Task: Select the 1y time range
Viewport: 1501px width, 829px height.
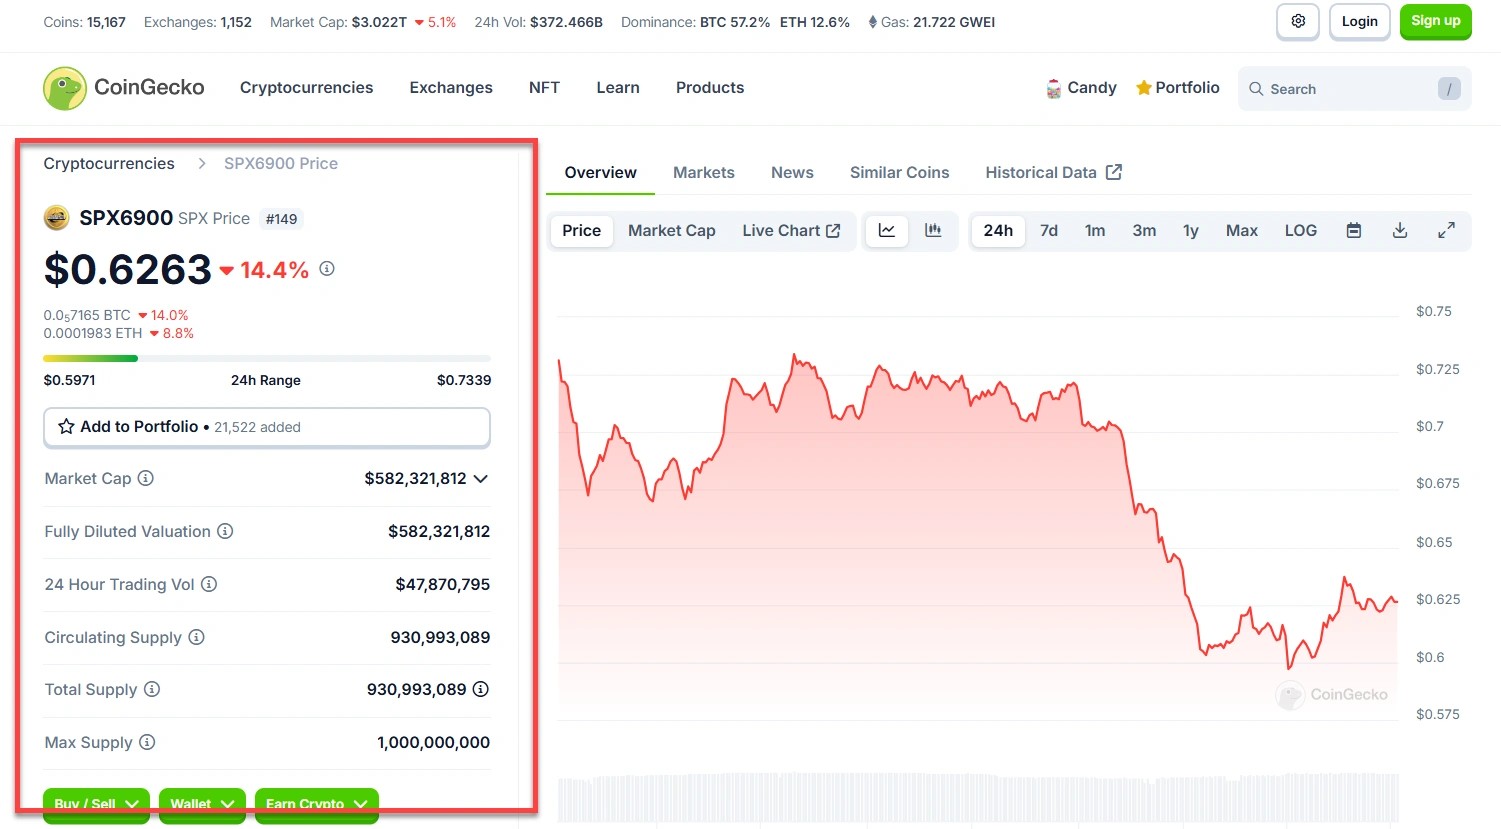Action: click(x=1191, y=230)
